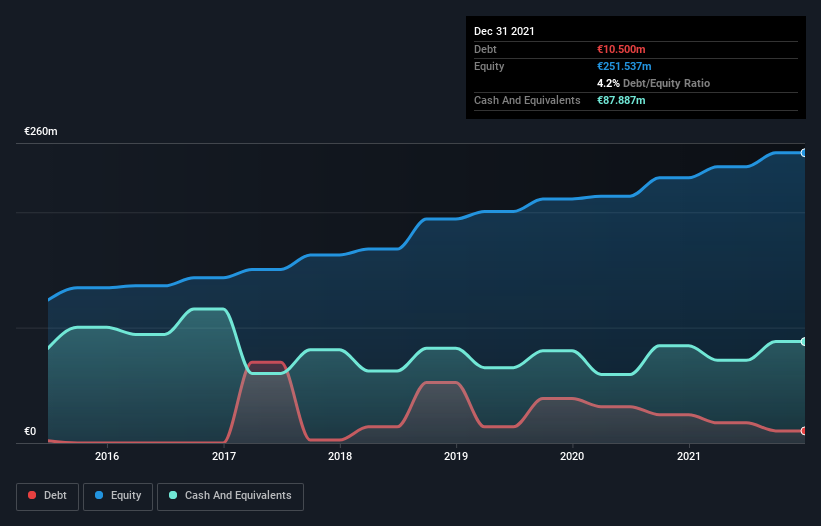821x526 pixels.
Task: Toggle the Debt series legend button
Action: pyautogui.click(x=48, y=496)
